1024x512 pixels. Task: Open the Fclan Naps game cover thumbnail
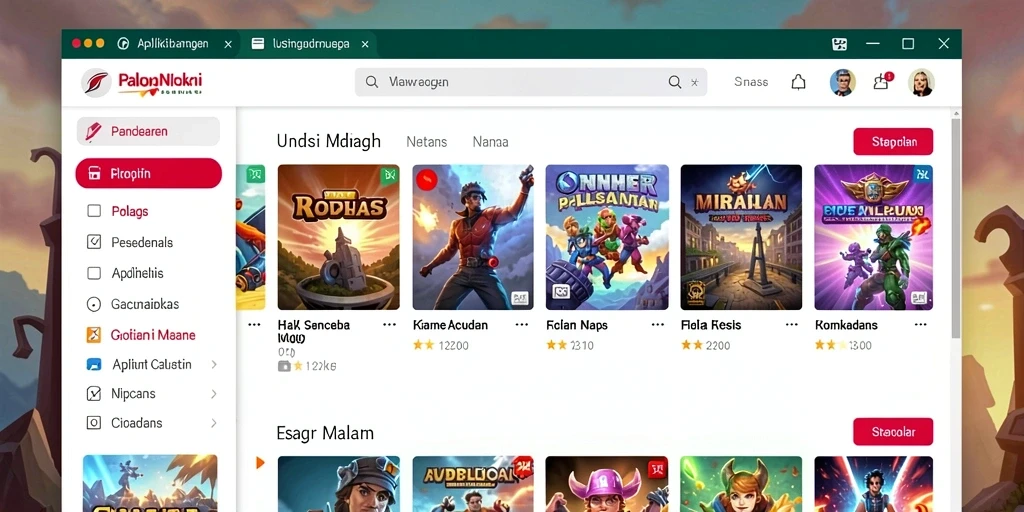pyautogui.click(x=607, y=237)
